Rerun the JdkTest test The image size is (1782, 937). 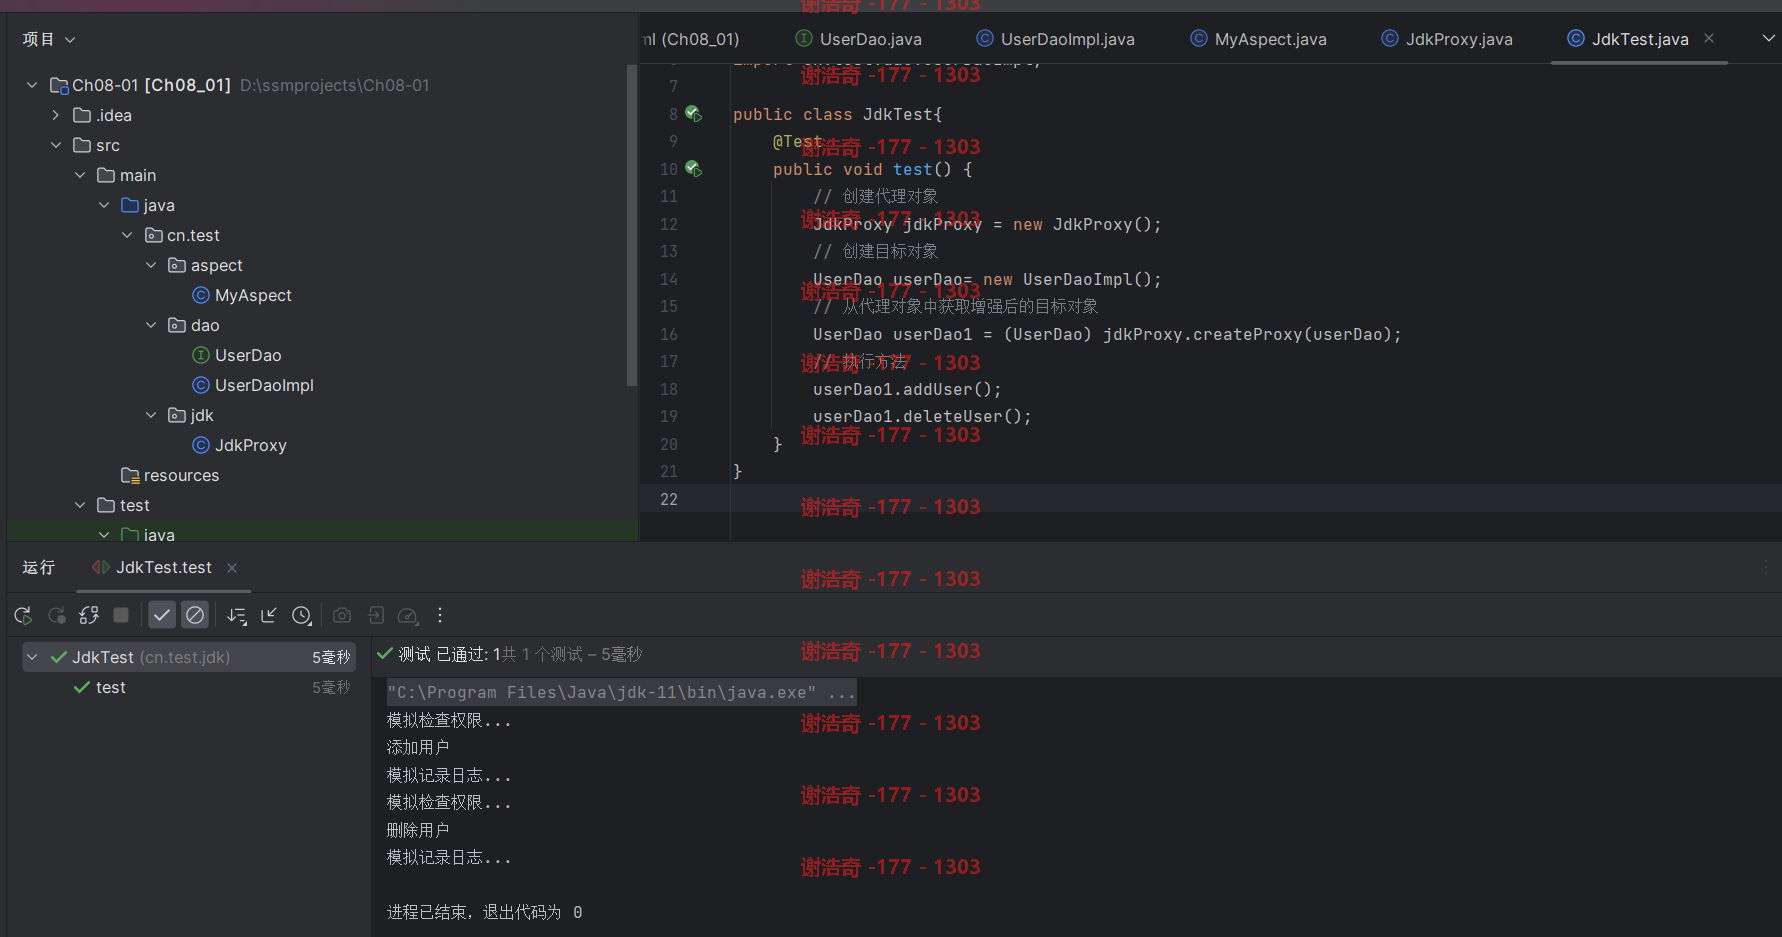pos(23,615)
